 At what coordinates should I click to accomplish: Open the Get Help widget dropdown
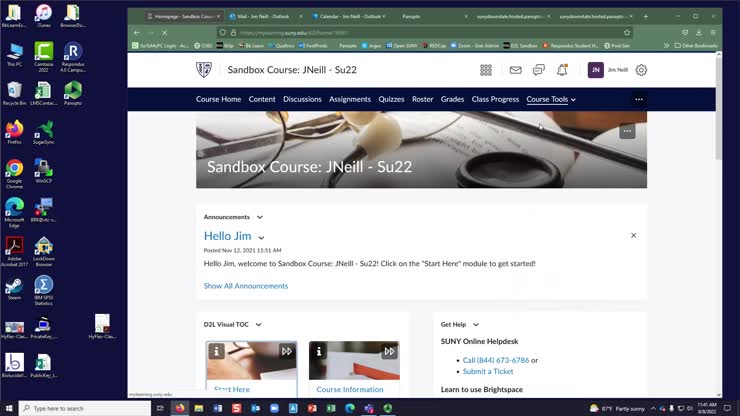point(476,325)
